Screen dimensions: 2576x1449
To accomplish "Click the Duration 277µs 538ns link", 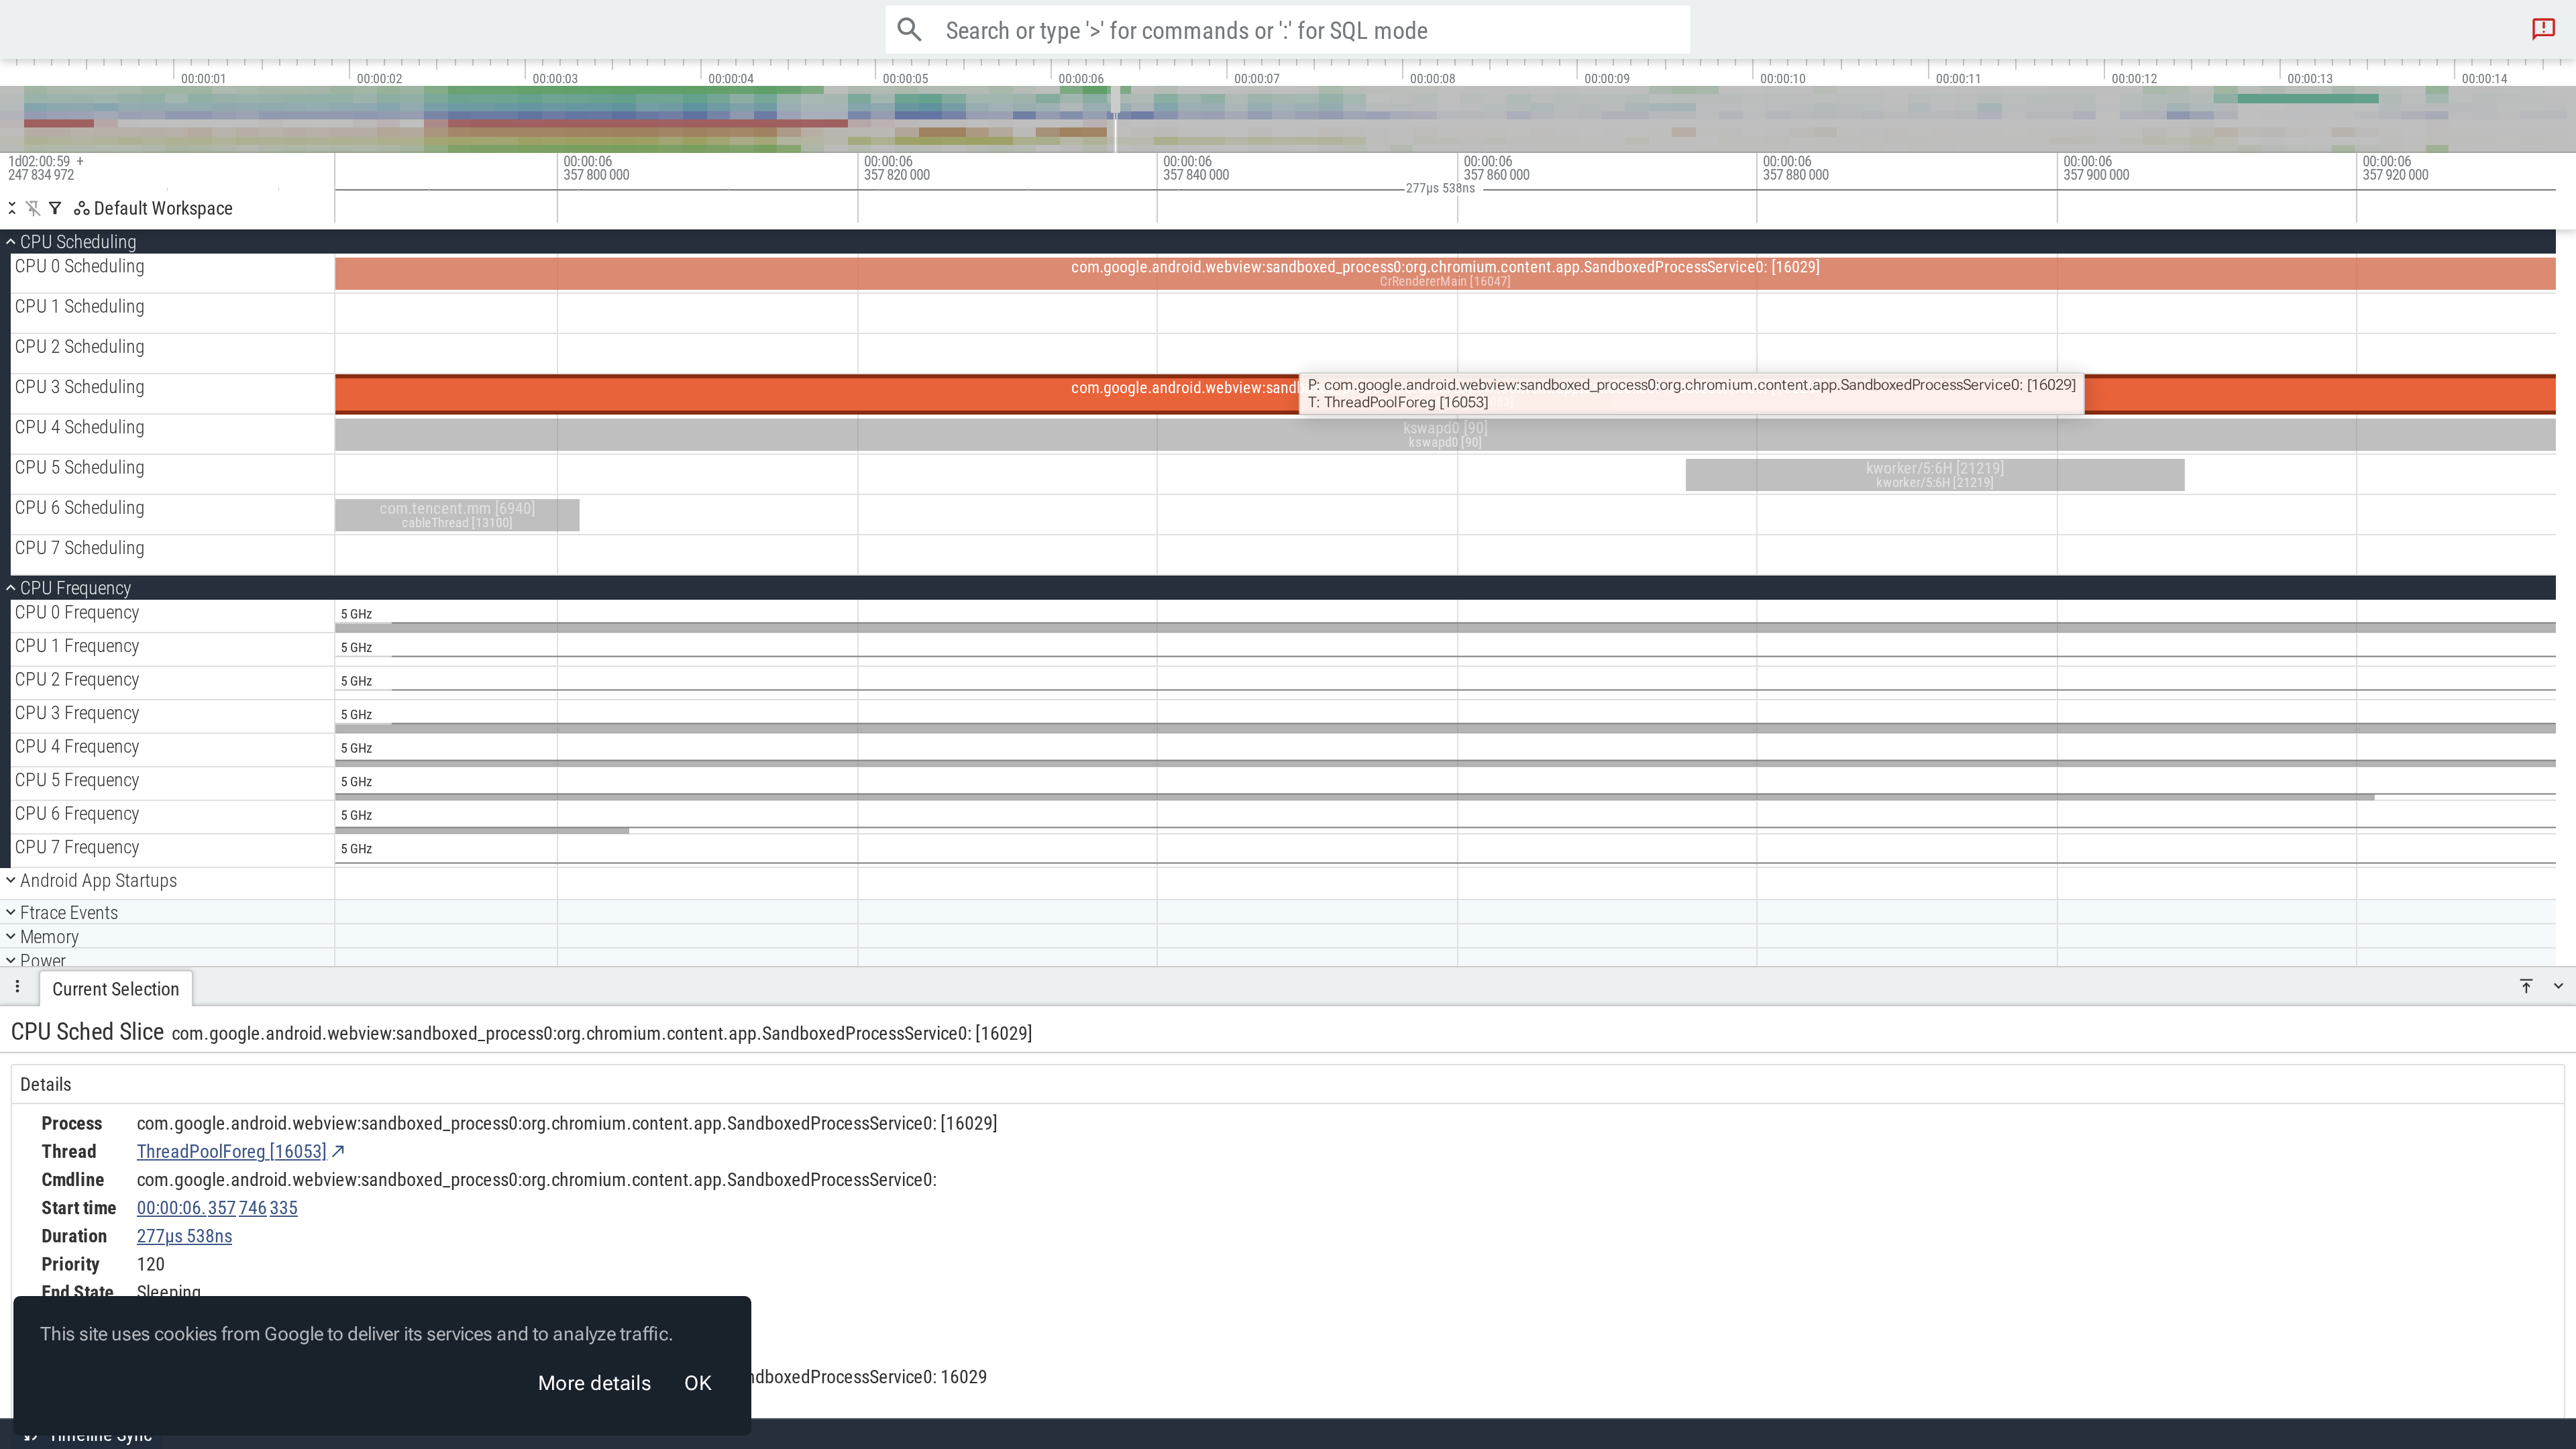I will pos(184,1236).
